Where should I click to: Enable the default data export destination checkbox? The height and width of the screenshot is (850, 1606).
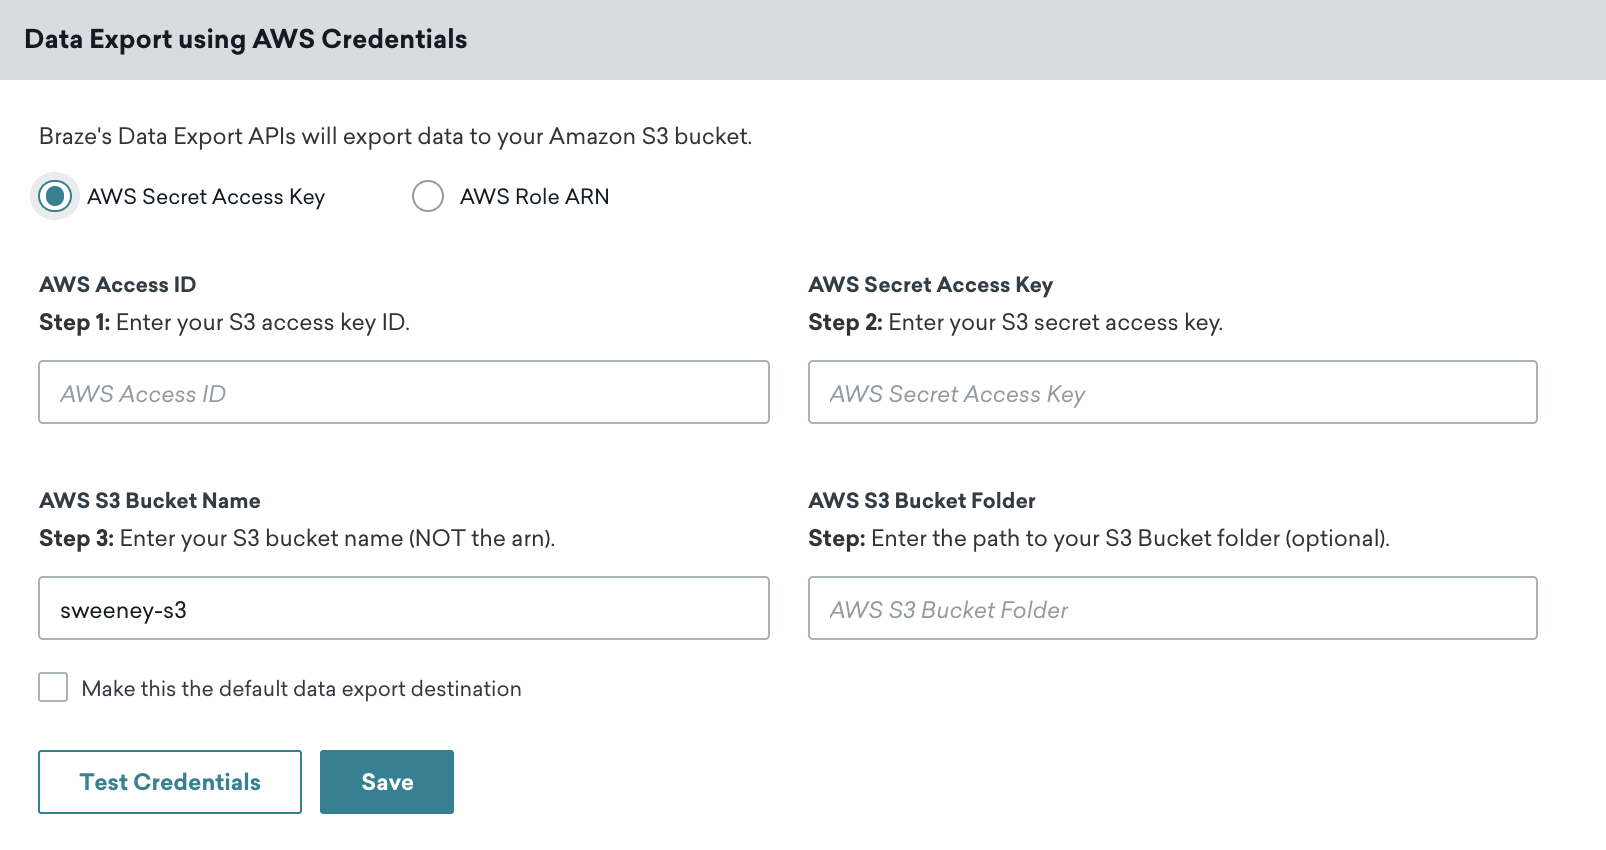pos(53,688)
